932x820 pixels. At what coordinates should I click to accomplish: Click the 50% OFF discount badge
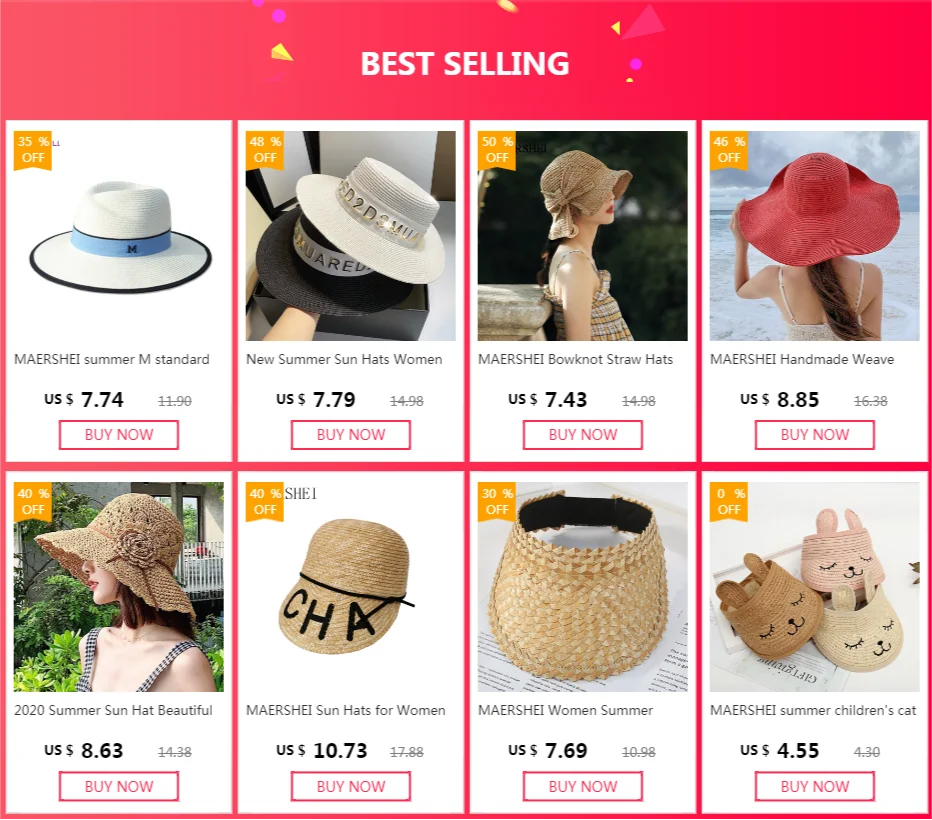click(497, 150)
